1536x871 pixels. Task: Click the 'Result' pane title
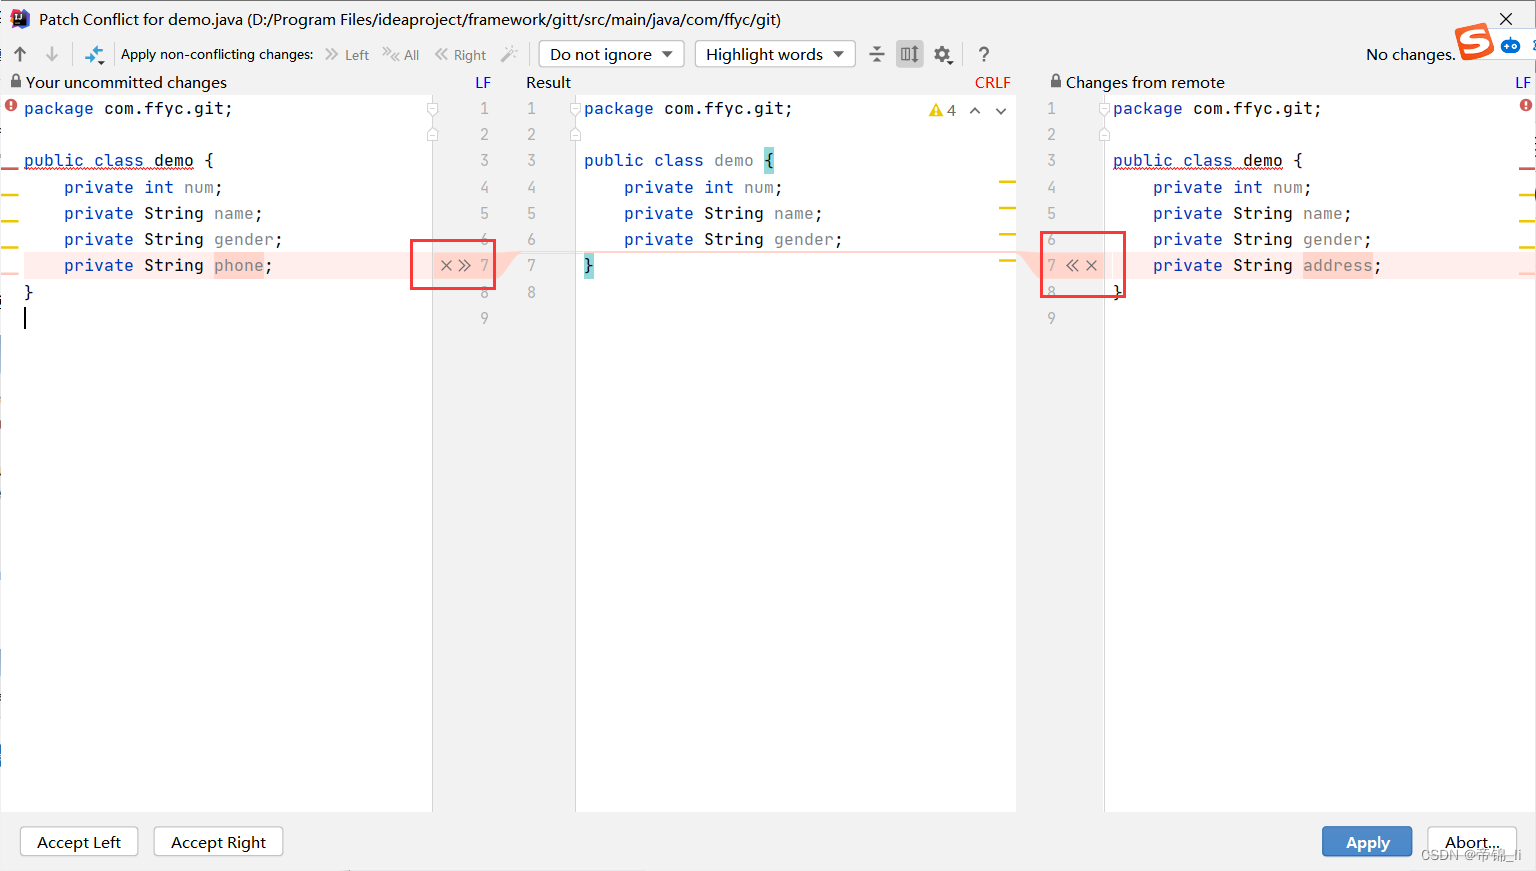[x=548, y=82]
